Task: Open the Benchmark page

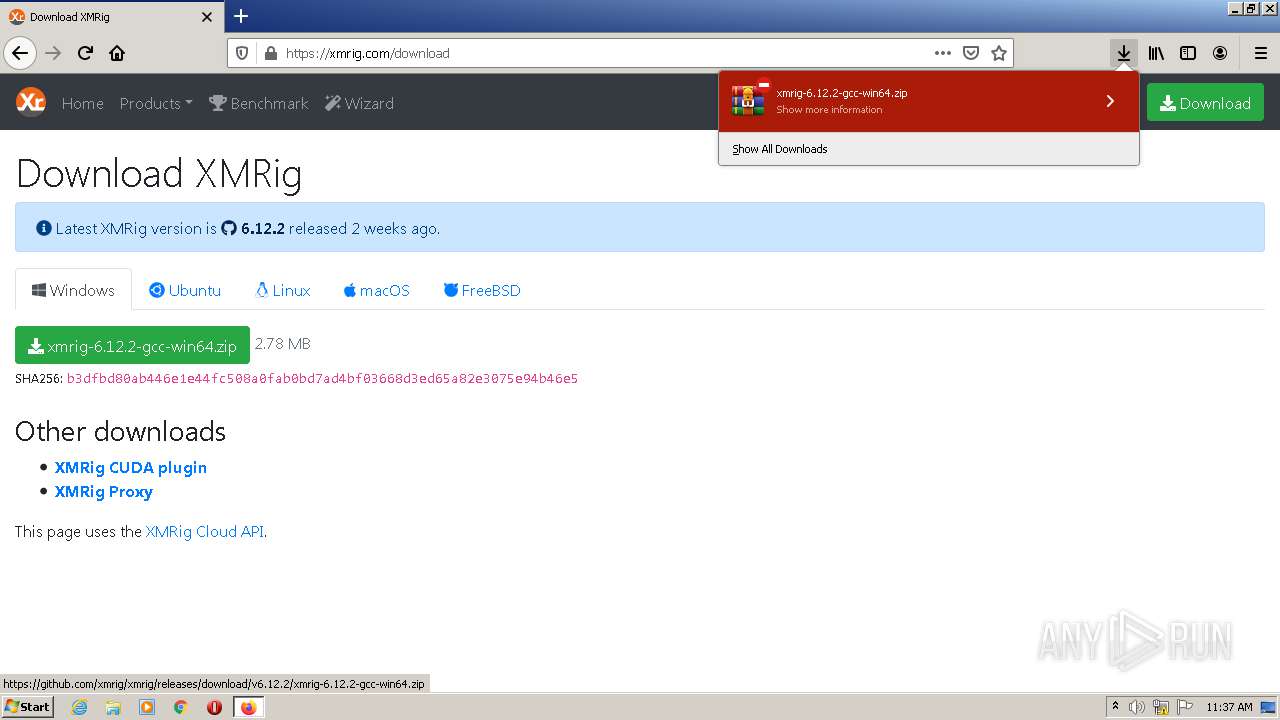Action: click(259, 103)
